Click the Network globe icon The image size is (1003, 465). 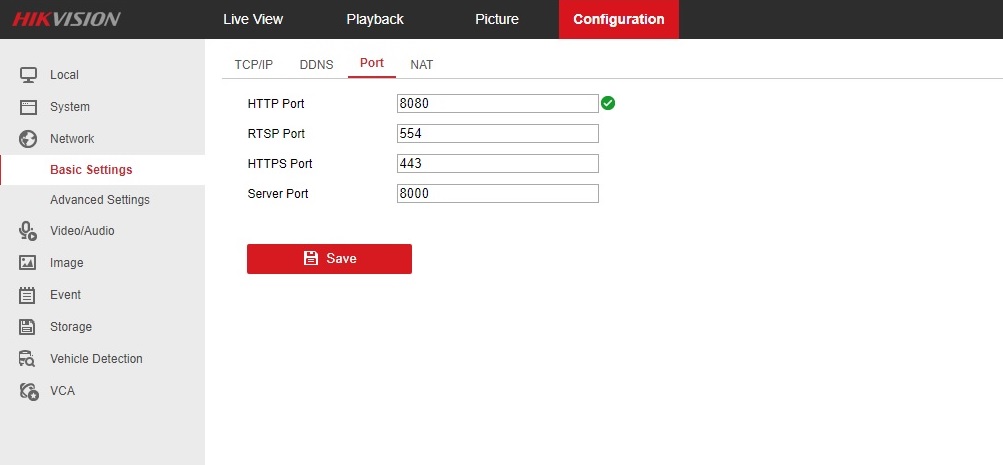[28, 139]
